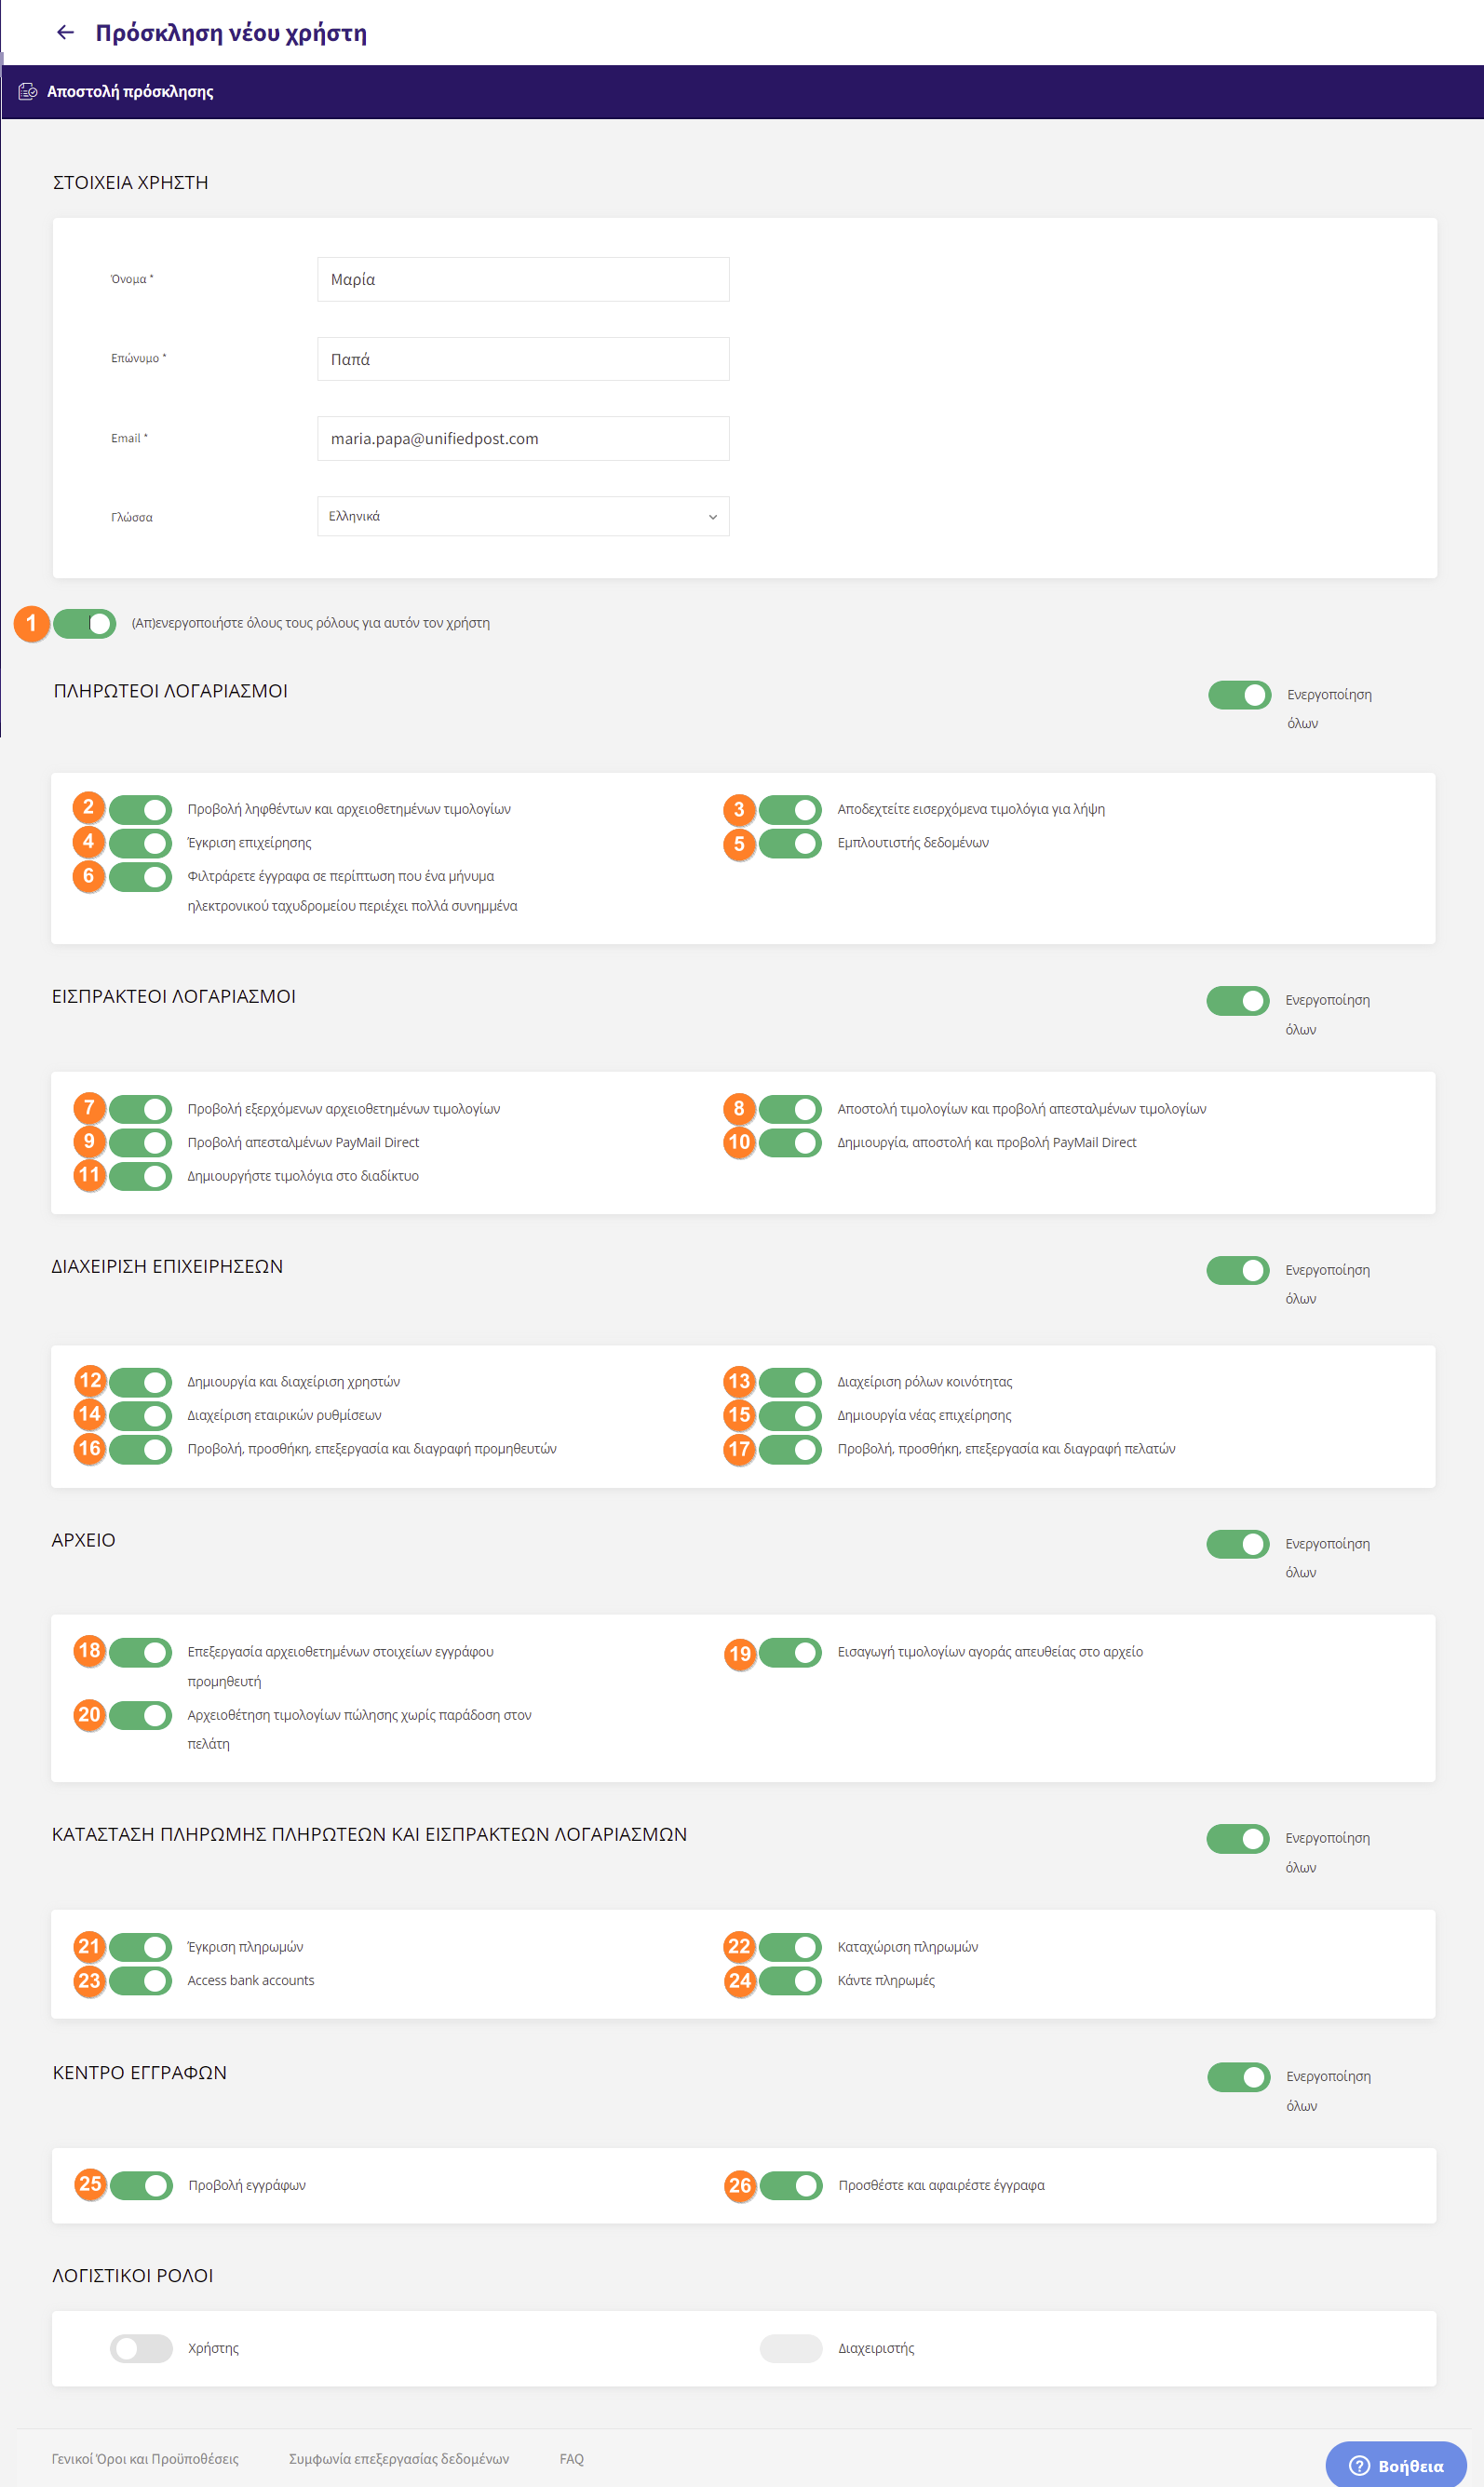Screen dimensions: 1484x2487
Task: Click the chevron arrow in the language selector
Action: [x=713, y=517]
